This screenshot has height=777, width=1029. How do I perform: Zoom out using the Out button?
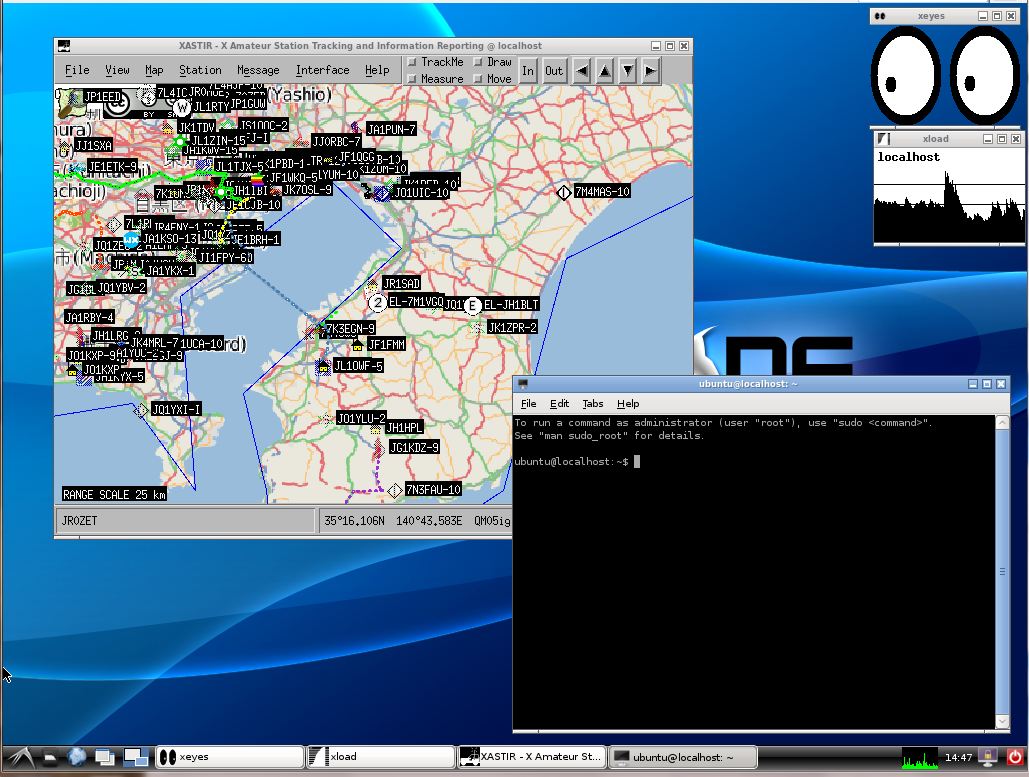pos(554,70)
